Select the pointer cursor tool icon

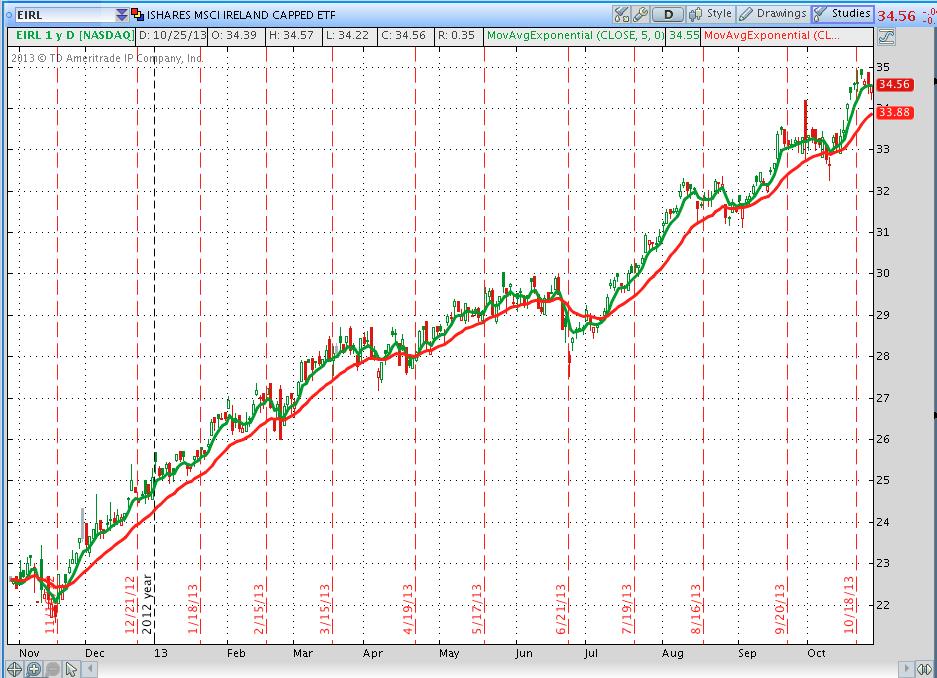pos(71,669)
